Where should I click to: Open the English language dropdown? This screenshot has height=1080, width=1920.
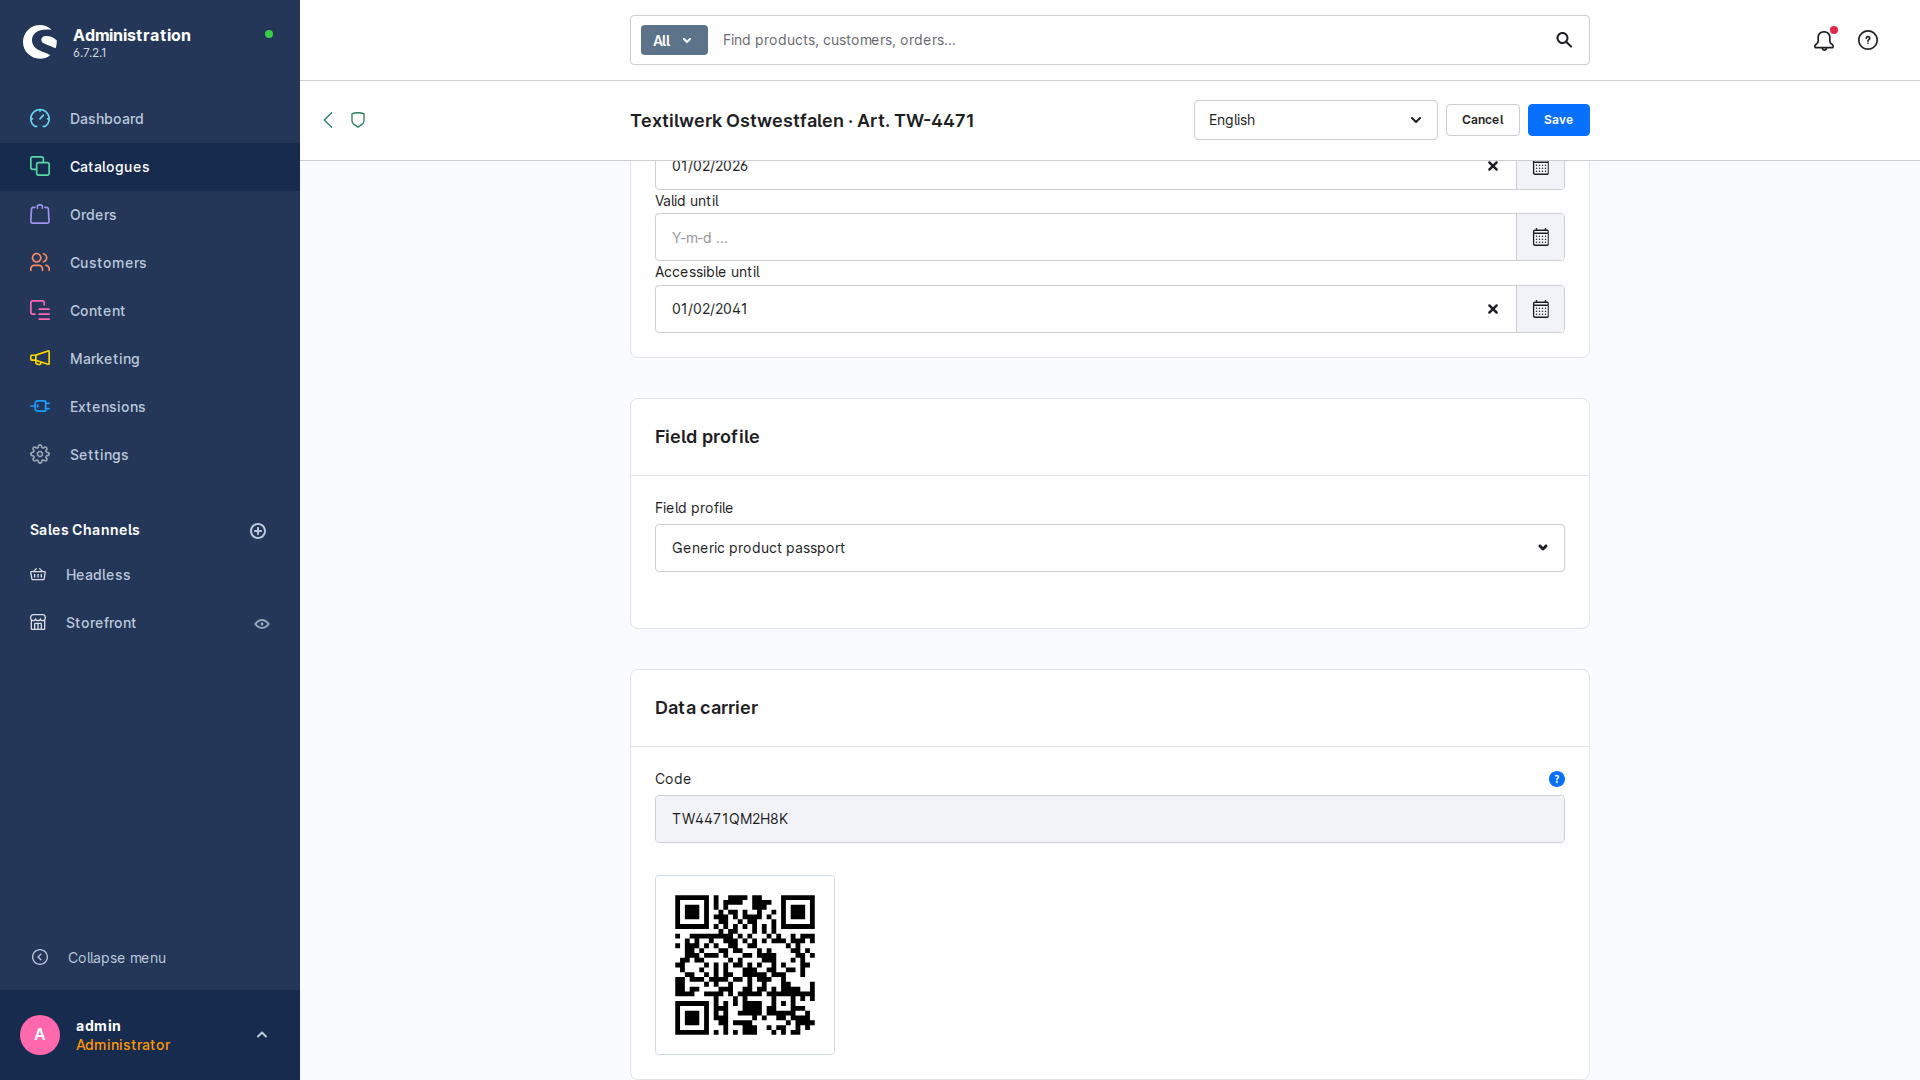click(x=1316, y=120)
